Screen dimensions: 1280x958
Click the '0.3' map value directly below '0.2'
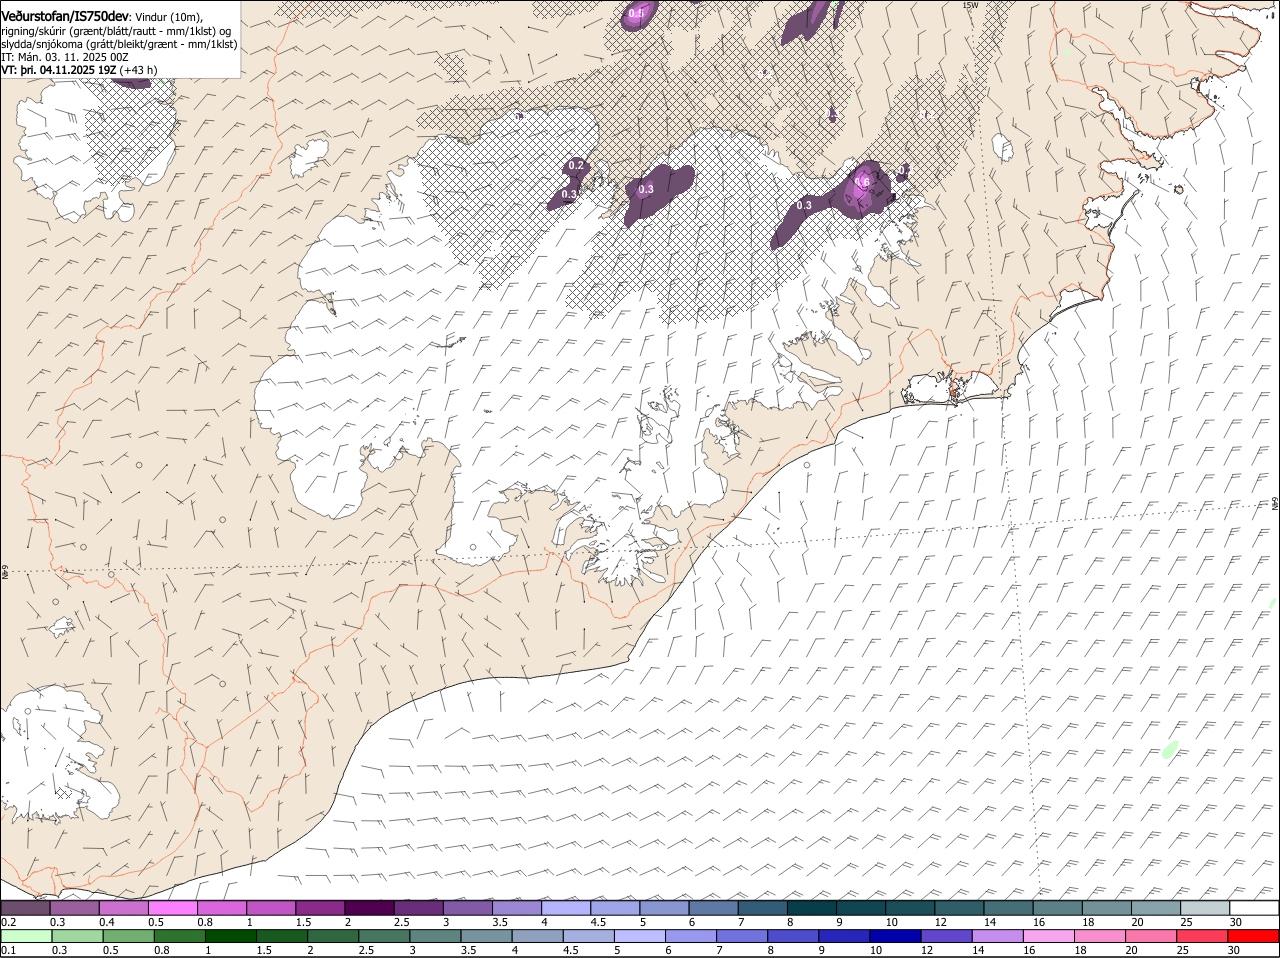[x=569, y=194]
